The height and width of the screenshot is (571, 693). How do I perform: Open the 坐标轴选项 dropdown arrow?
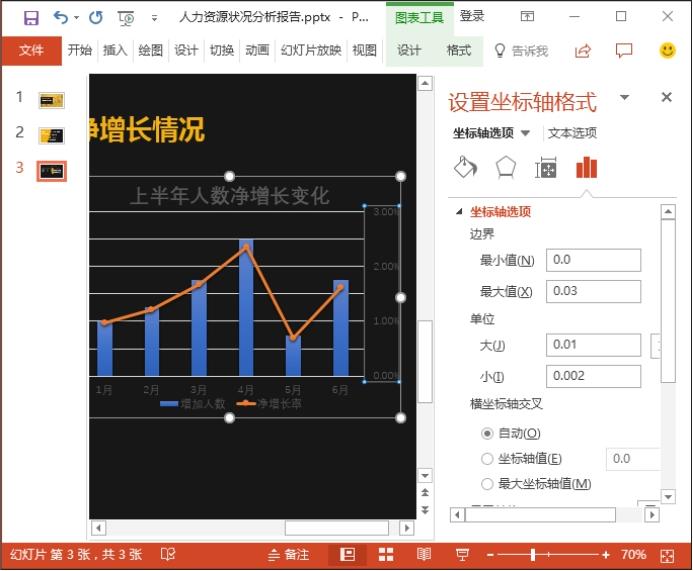(x=526, y=134)
